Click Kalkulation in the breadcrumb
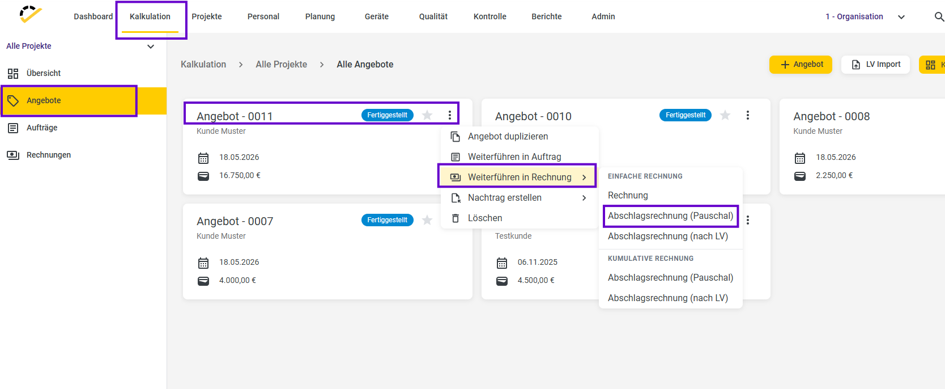The height and width of the screenshot is (389, 945). pyautogui.click(x=204, y=65)
